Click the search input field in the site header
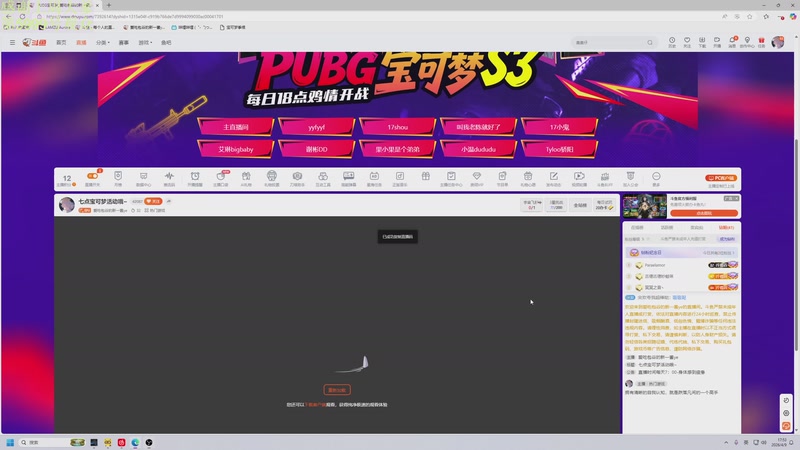Image resolution: width=800 pixels, height=450 pixels. (610, 42)
